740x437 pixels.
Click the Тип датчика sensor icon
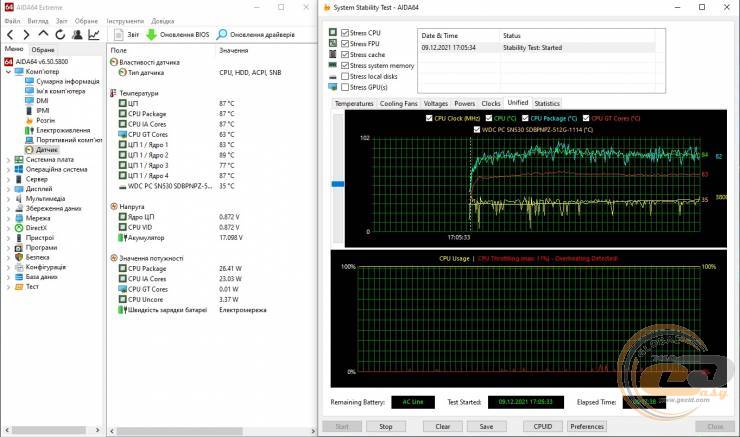123,72
